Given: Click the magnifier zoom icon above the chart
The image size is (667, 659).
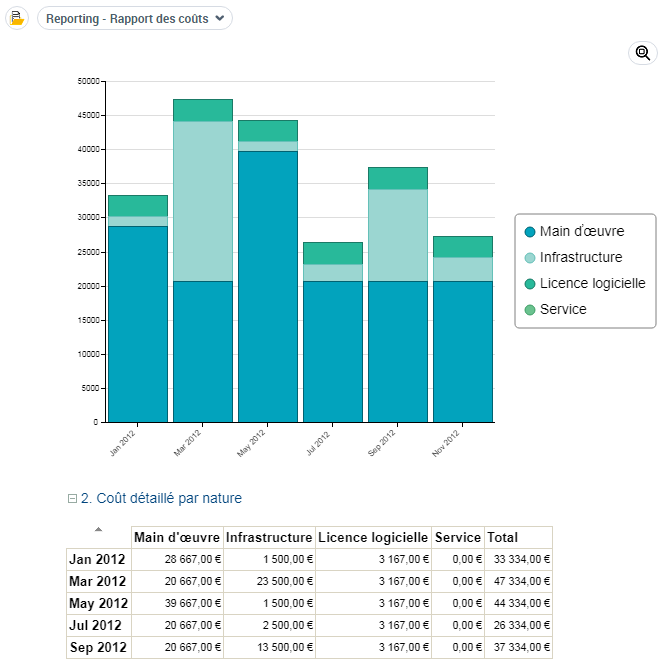Looking at the screenshot, I should 642,54.
